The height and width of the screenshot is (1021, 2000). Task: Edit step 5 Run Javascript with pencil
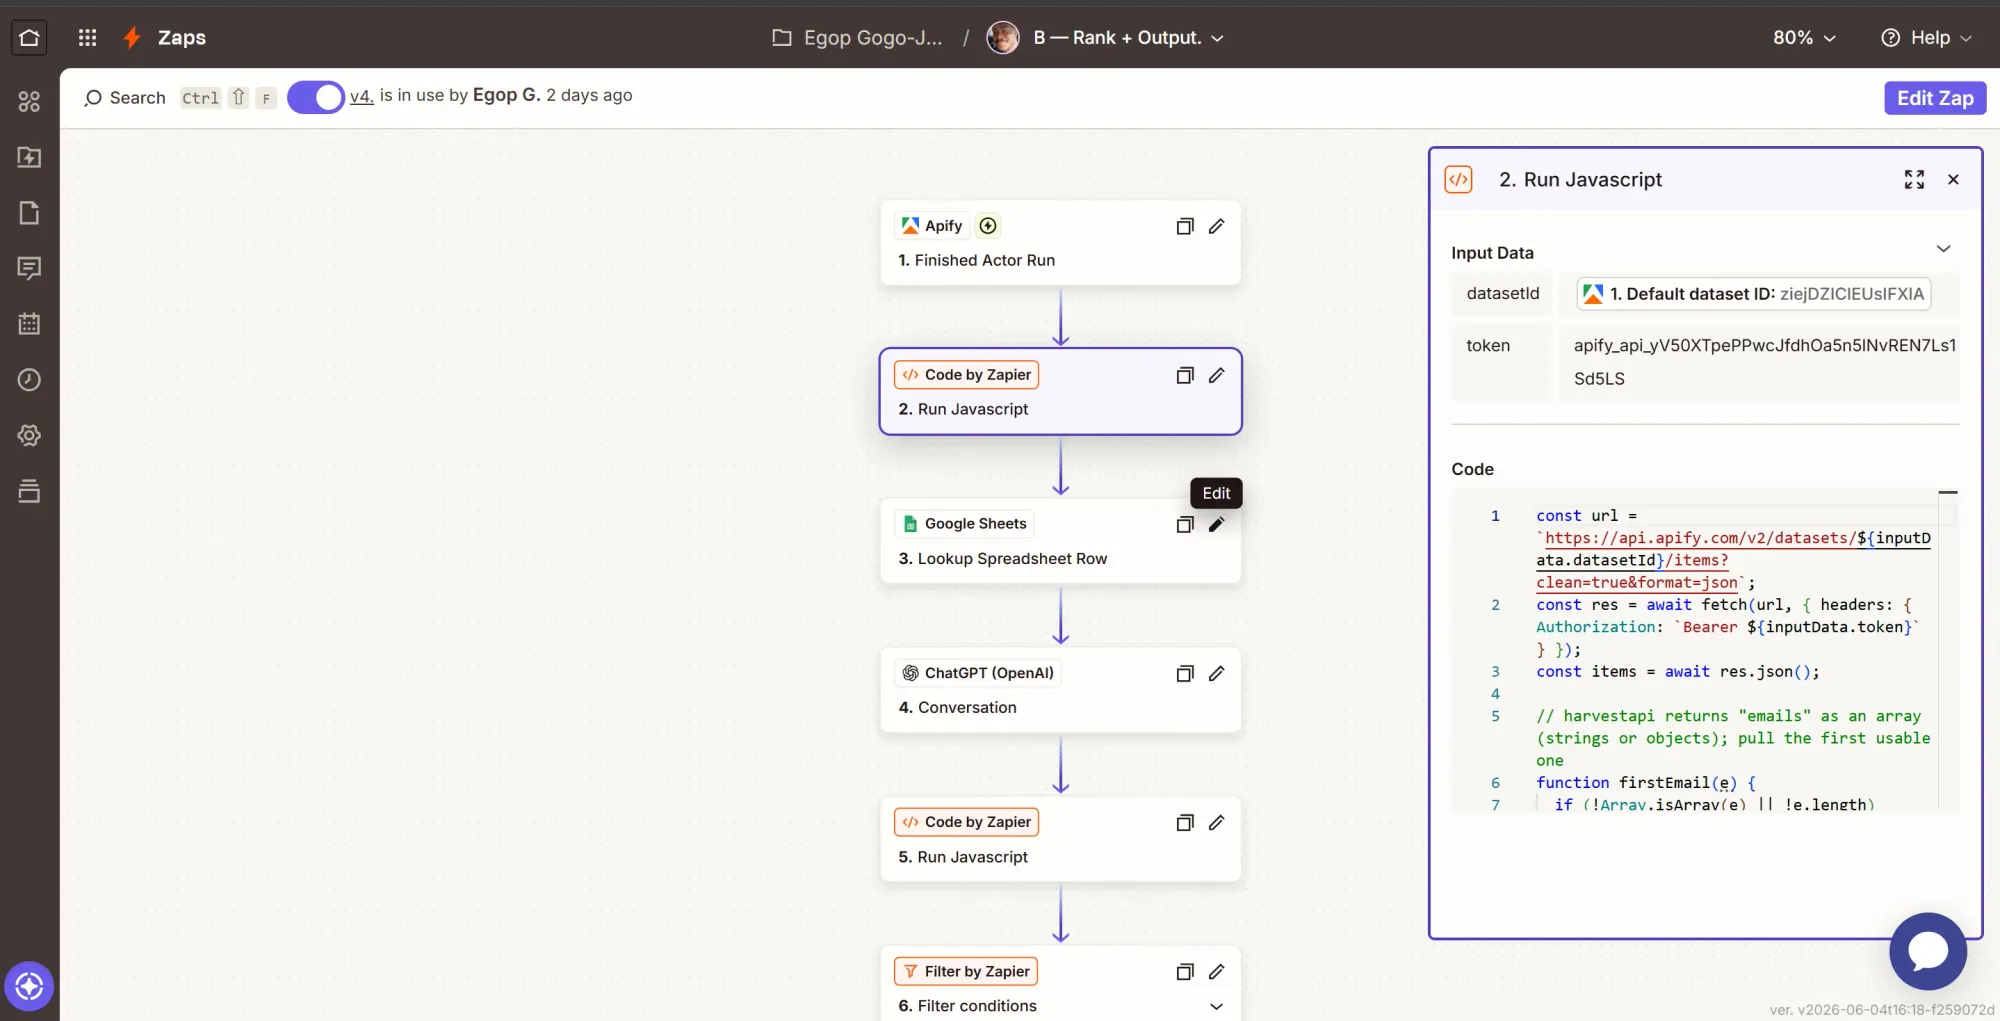pyautogui.click(x=1216, y=822)
